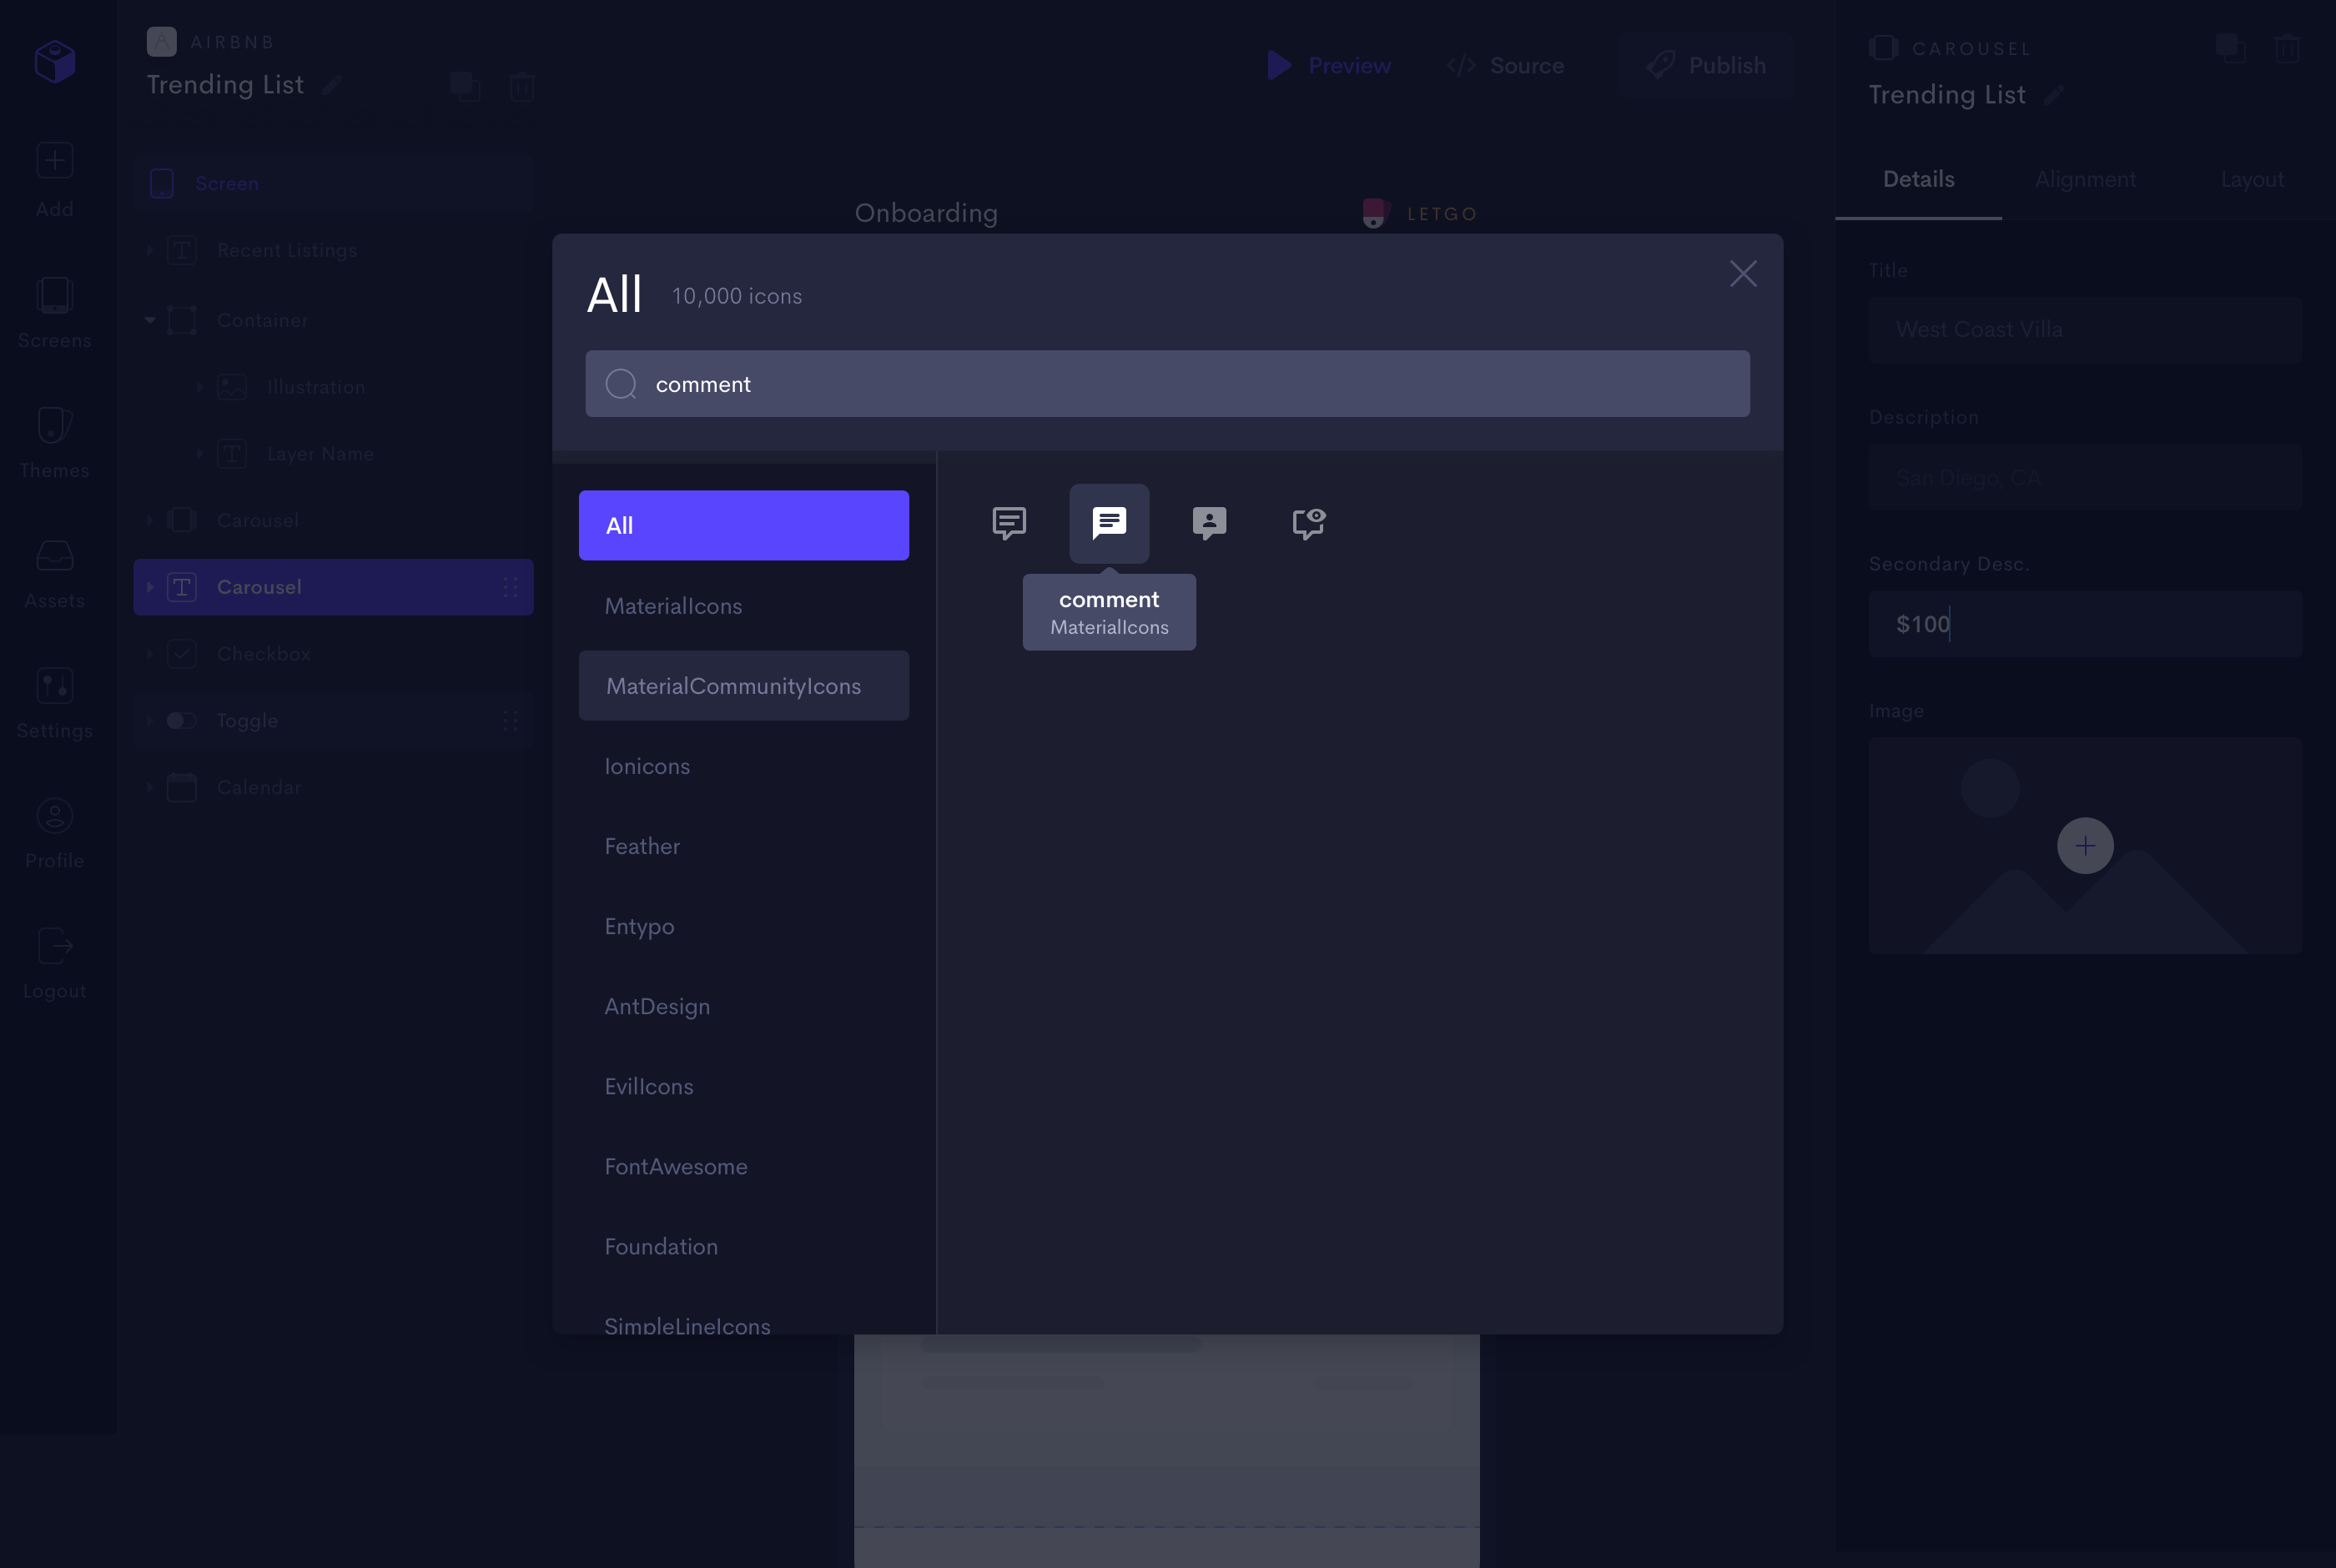Screen dimensions: 2336x1568
Task: Filter by Ionicons set
Action: tap(743, 766)
